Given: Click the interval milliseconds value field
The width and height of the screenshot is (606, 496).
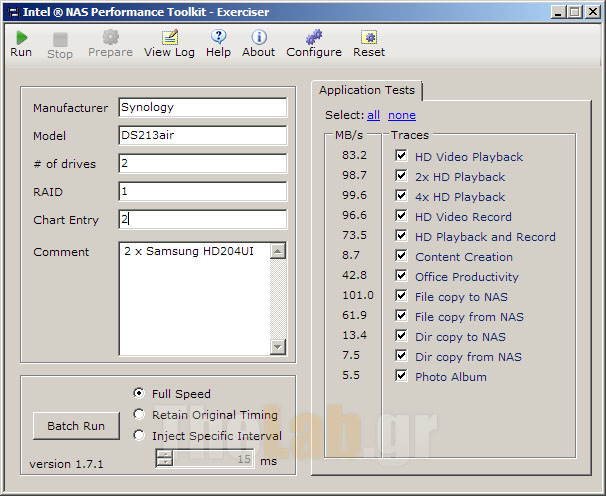Looking at the screenshot, I should point(213,459).
